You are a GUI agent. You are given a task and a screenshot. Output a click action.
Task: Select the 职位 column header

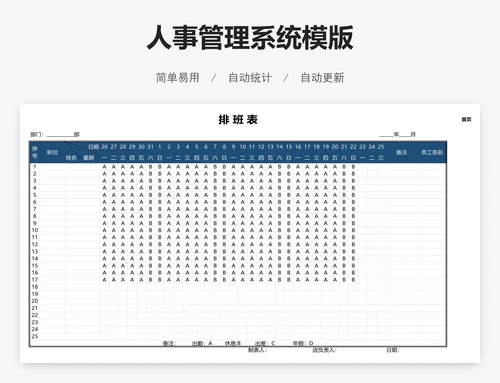click(x=52, y=152)
